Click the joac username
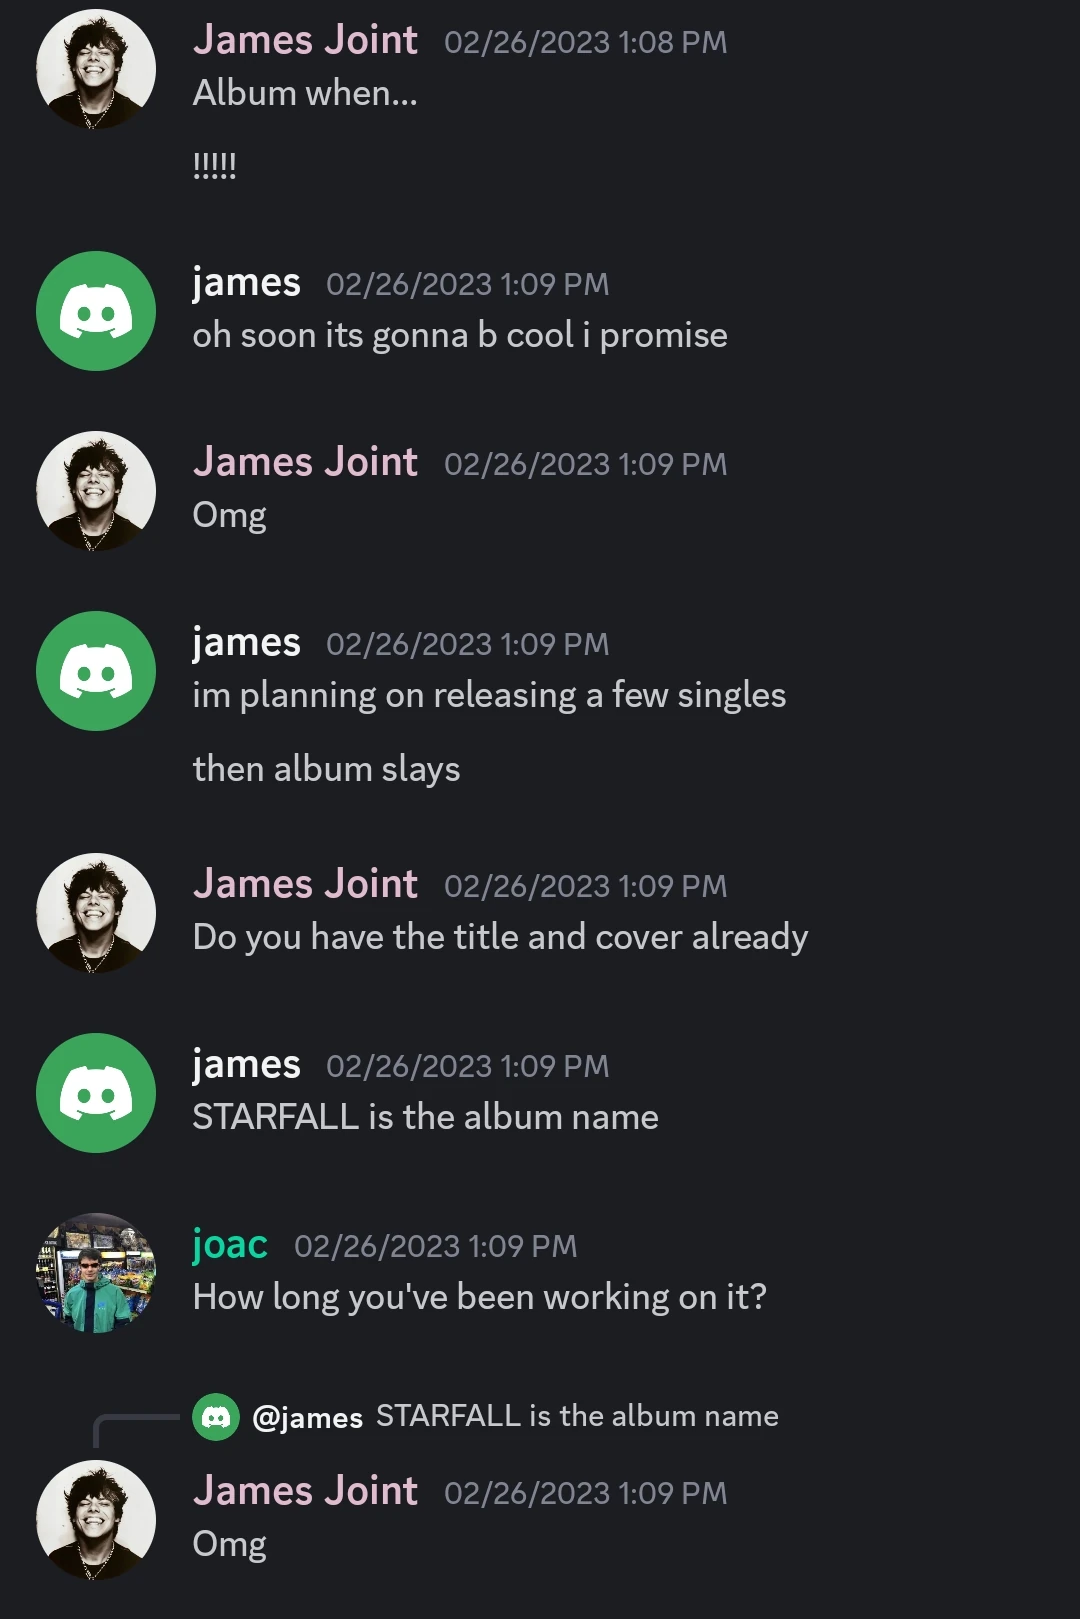The height and width of the screenshot is (1619, 1080). coord(230,1245)
